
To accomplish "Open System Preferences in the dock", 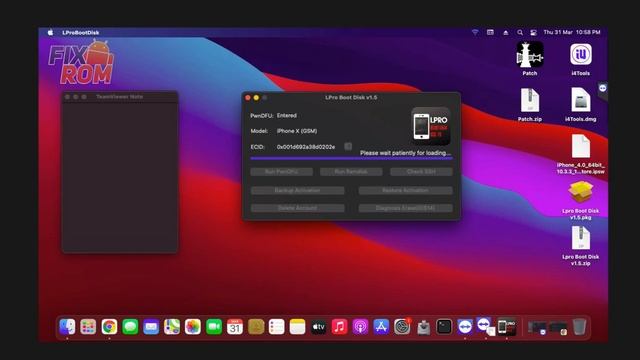I will pyautogui.click(x=402, y=327).
